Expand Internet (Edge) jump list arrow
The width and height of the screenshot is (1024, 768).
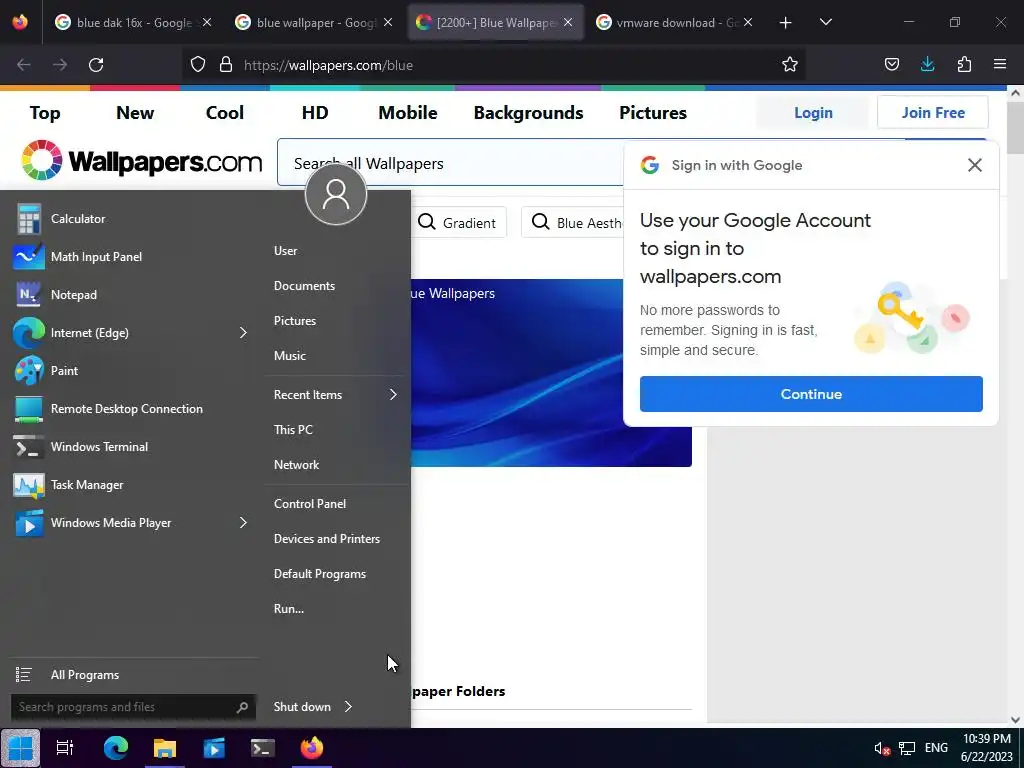(x=243, y=332)
